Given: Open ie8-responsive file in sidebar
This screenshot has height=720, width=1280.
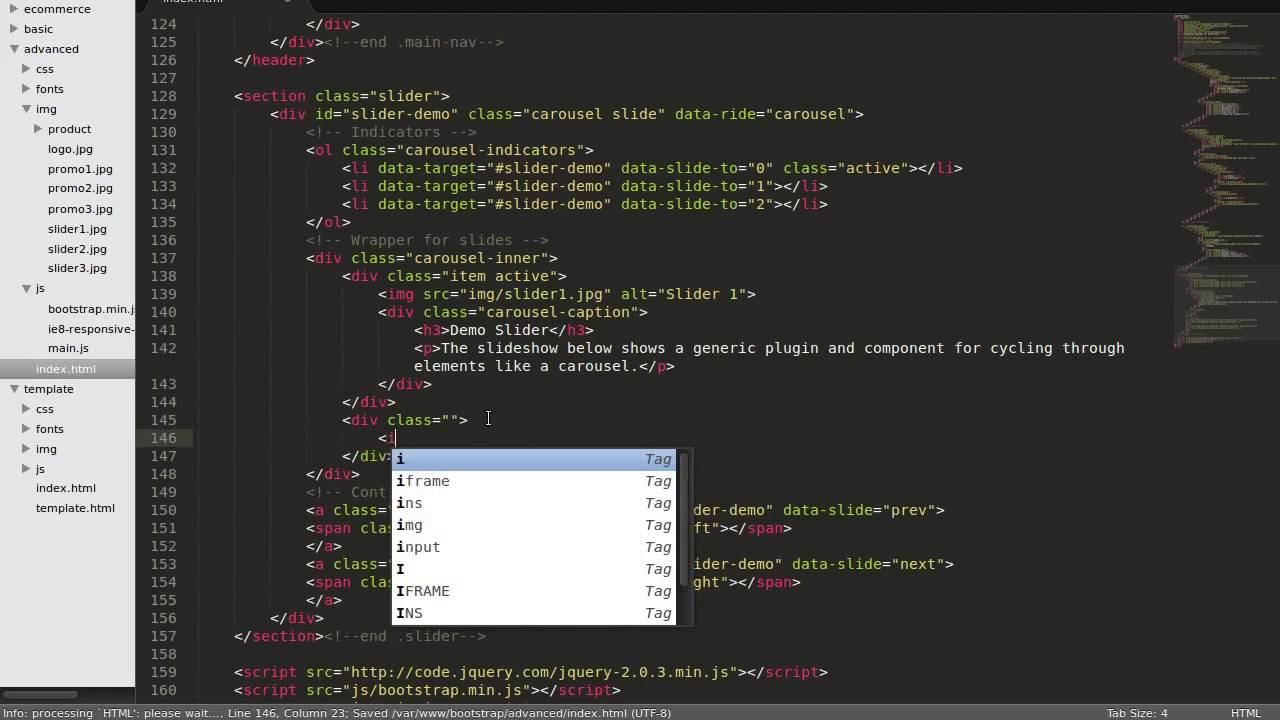Looking at the screenshot, I should point(91,329).
